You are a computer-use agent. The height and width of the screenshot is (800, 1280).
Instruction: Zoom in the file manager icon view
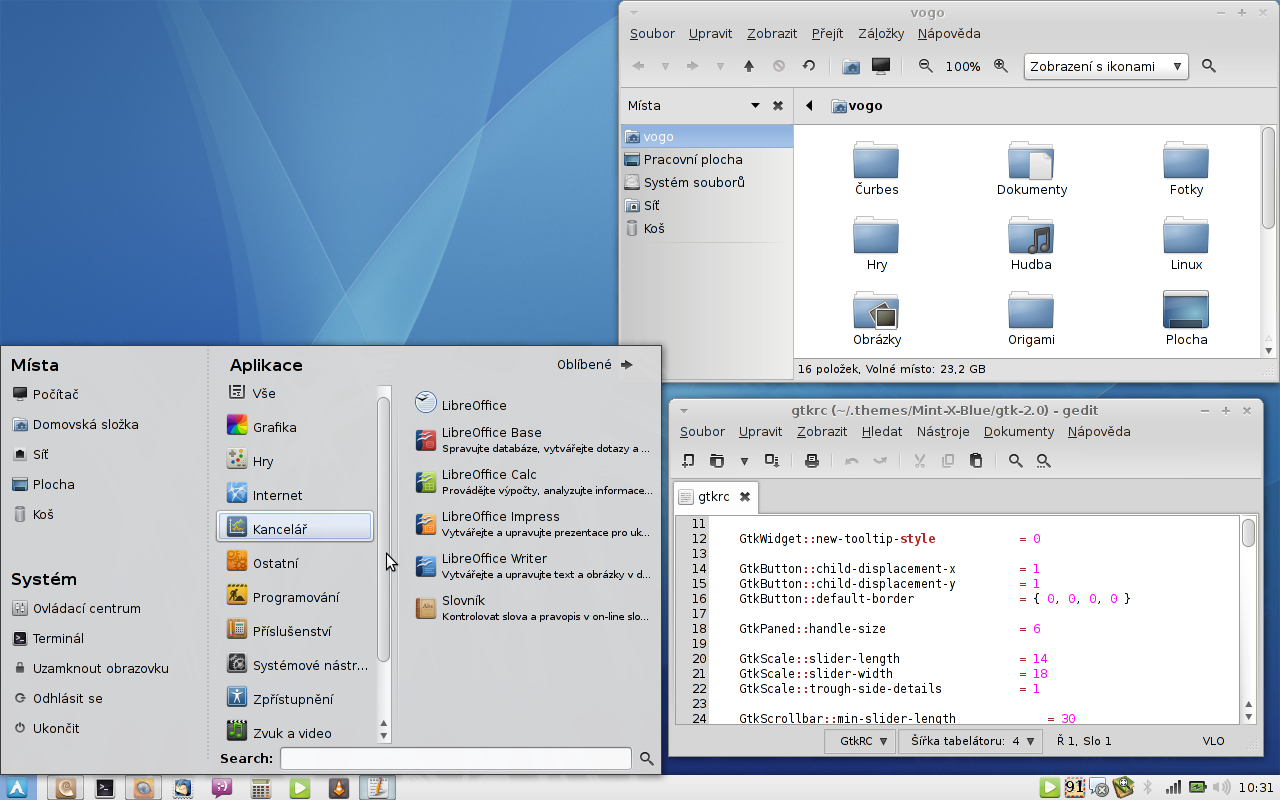pyautogui.click(x=1001, y=66)
